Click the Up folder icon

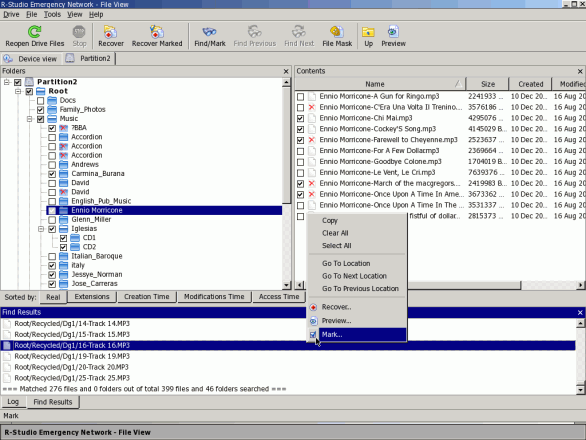tap(368, 32)
